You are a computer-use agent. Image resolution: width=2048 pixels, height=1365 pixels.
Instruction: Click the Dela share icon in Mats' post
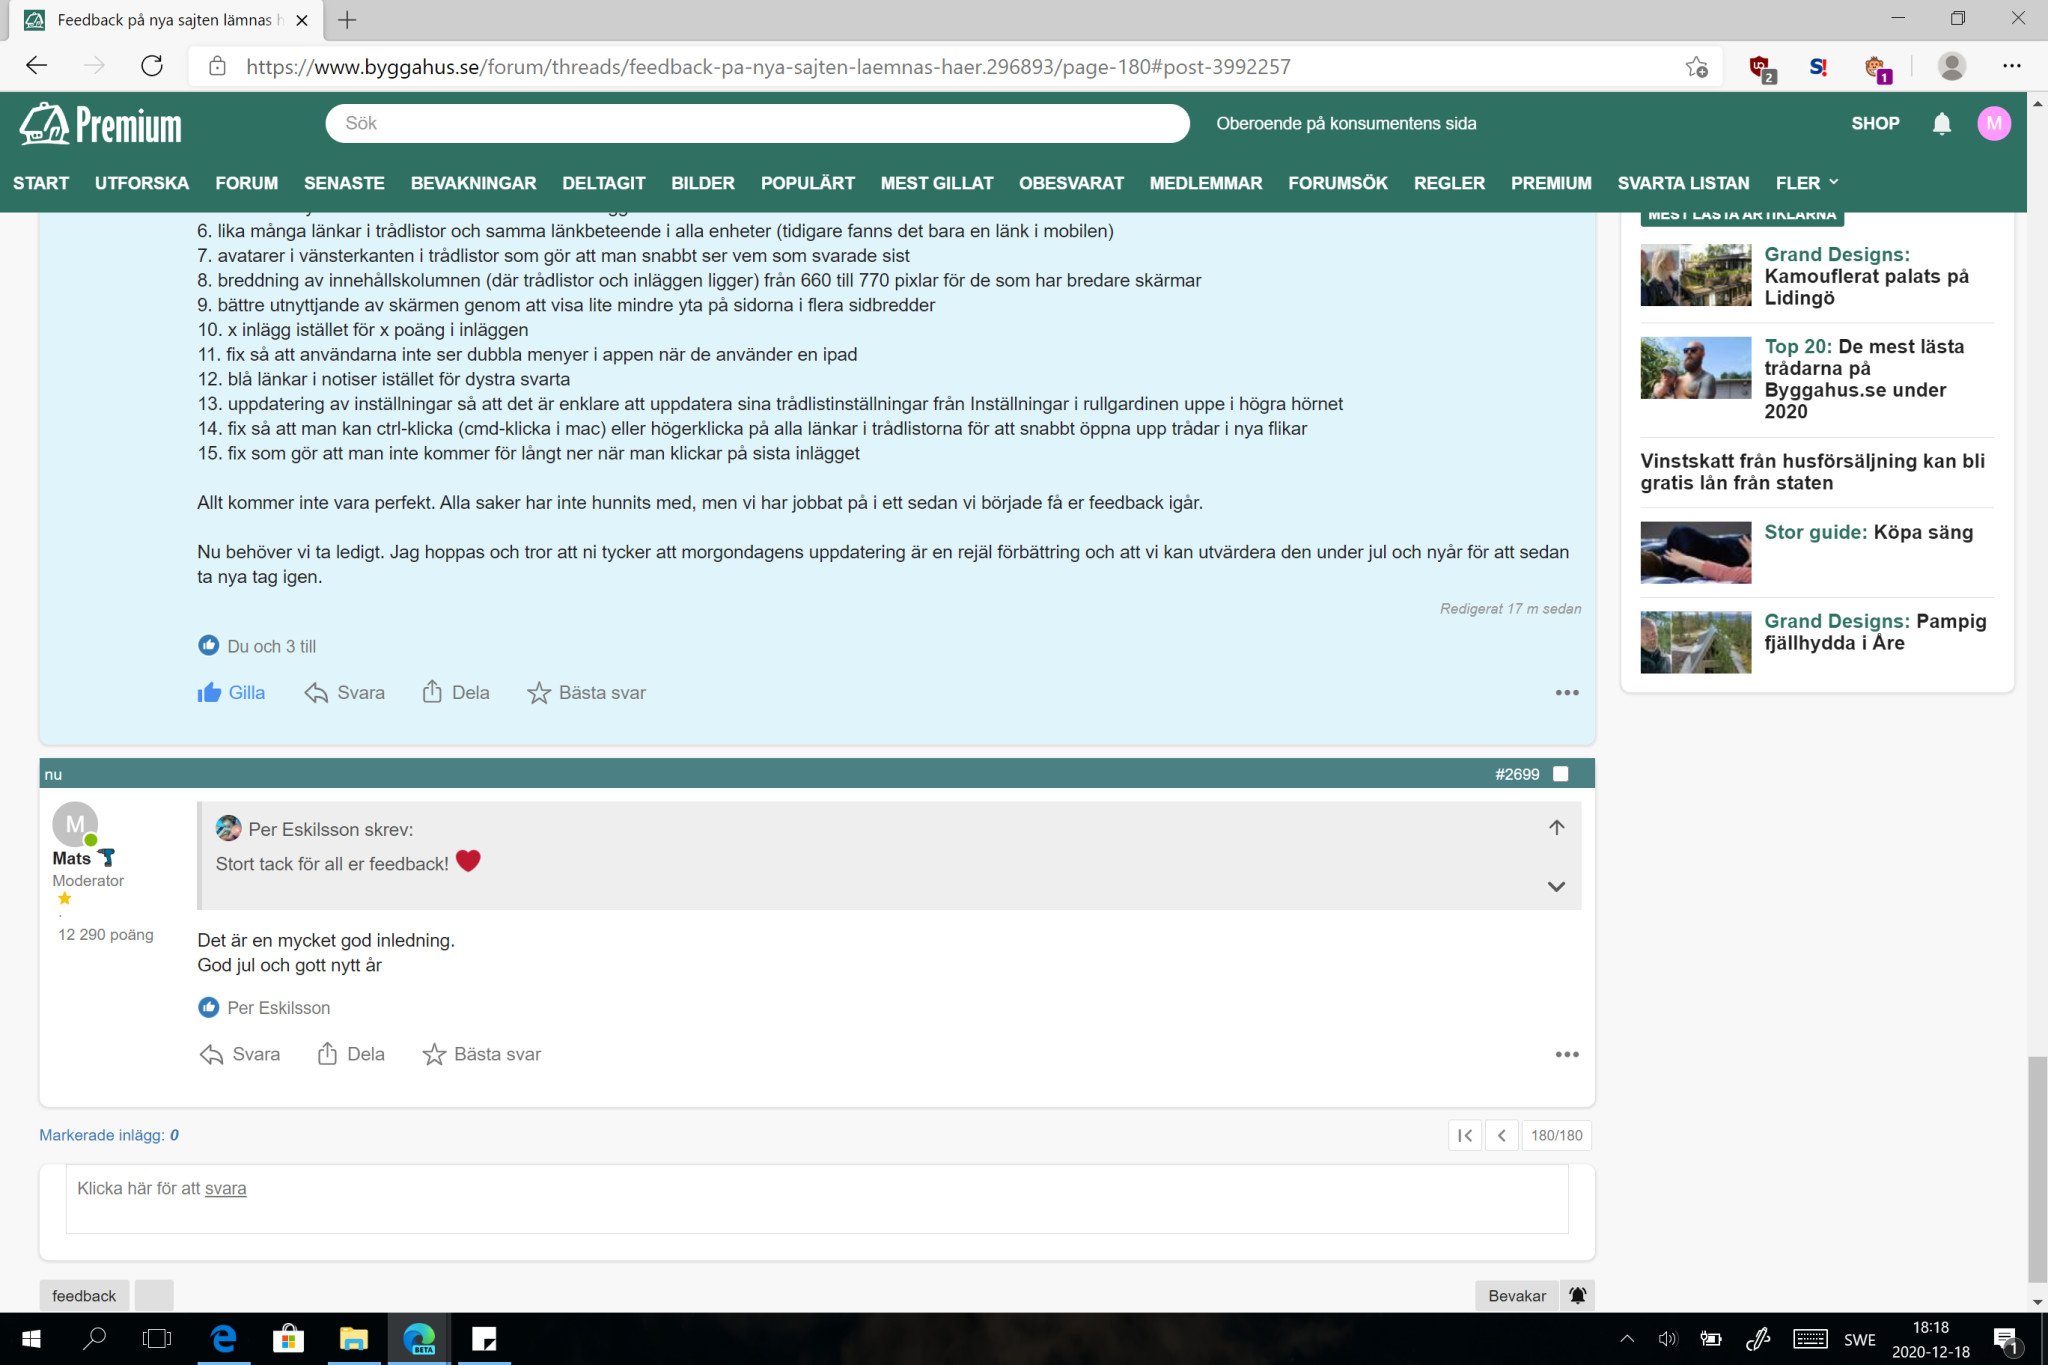pyautogui.click(x=327, y=1054)
